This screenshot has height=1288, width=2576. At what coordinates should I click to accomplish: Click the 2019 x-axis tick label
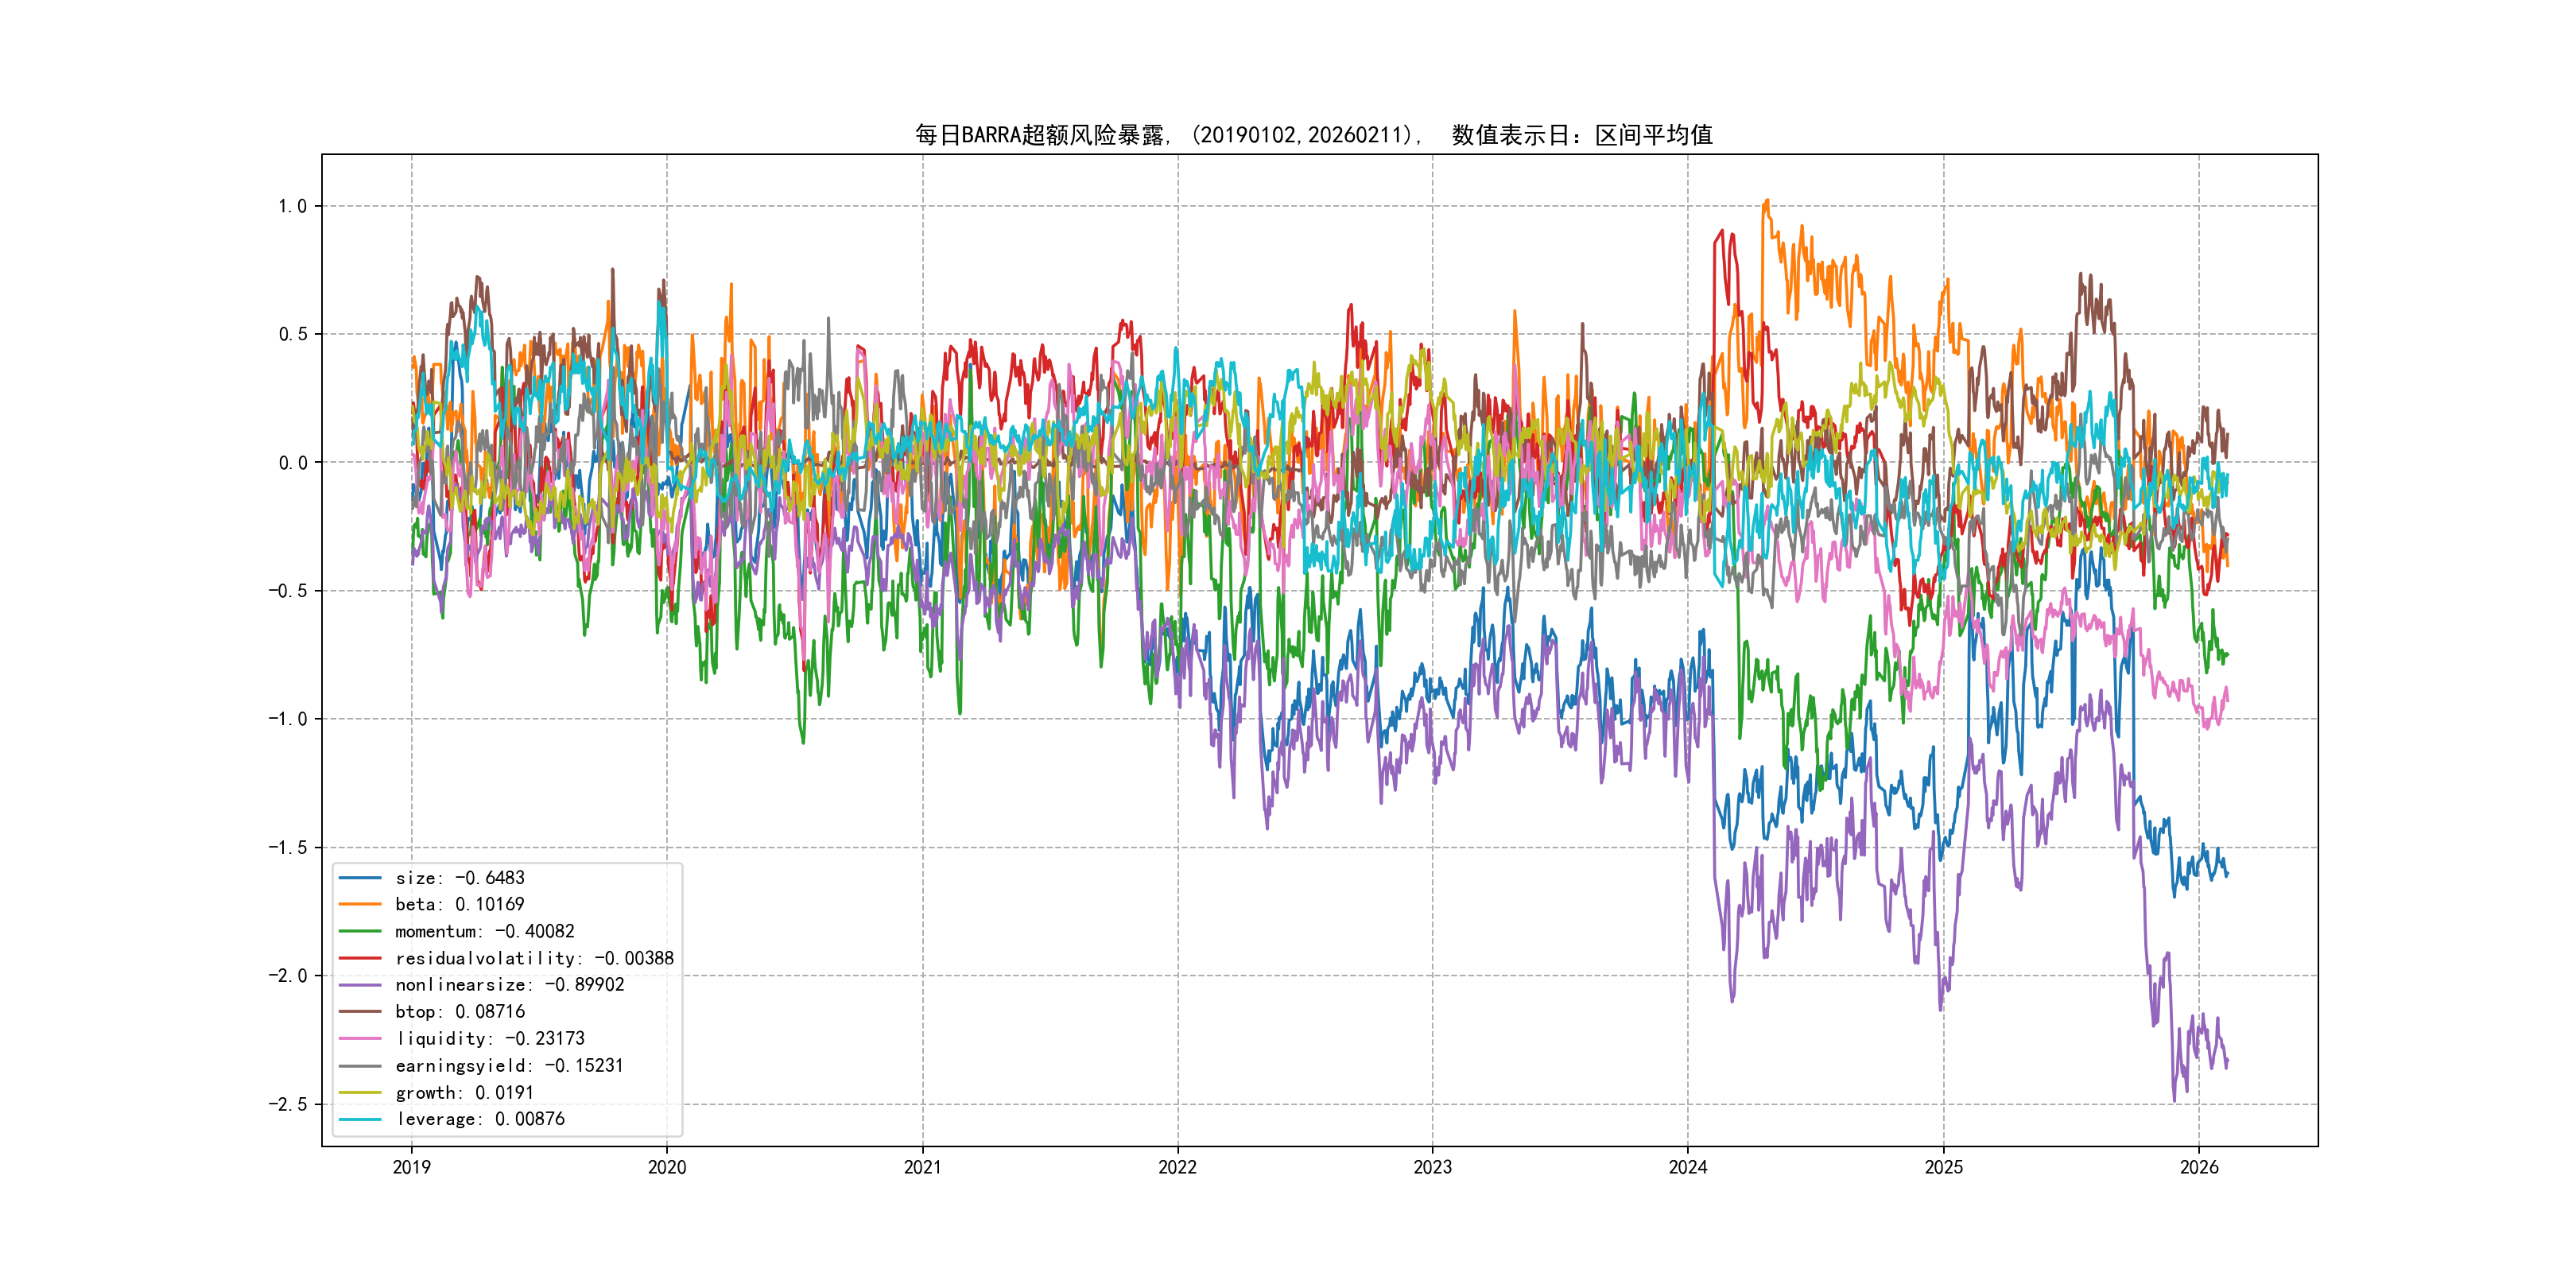411,1167
